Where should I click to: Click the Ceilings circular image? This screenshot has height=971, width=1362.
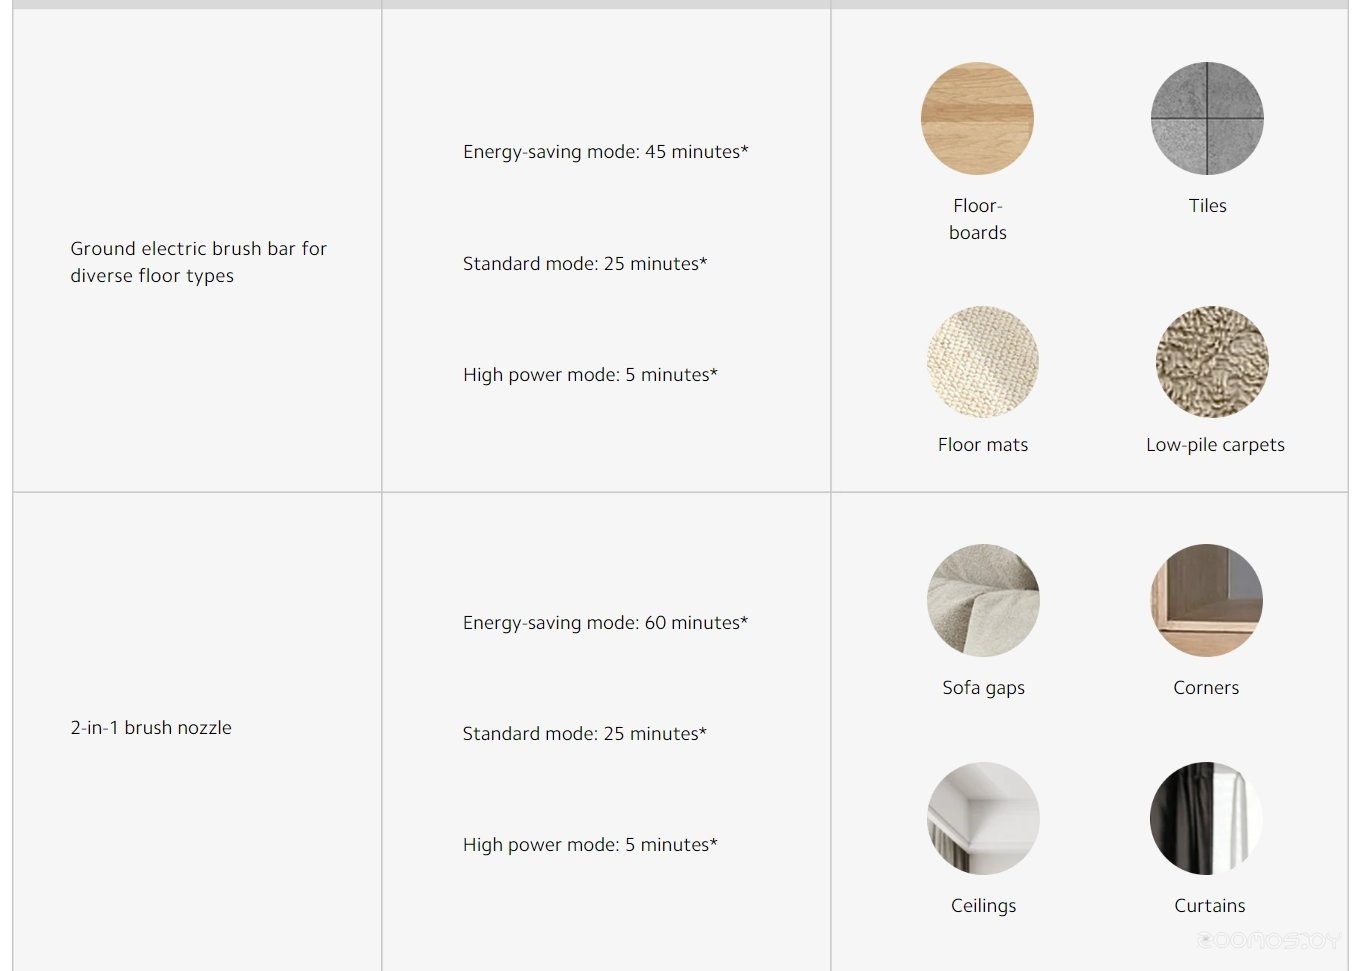pyautogui.click(x=983, y=818)
